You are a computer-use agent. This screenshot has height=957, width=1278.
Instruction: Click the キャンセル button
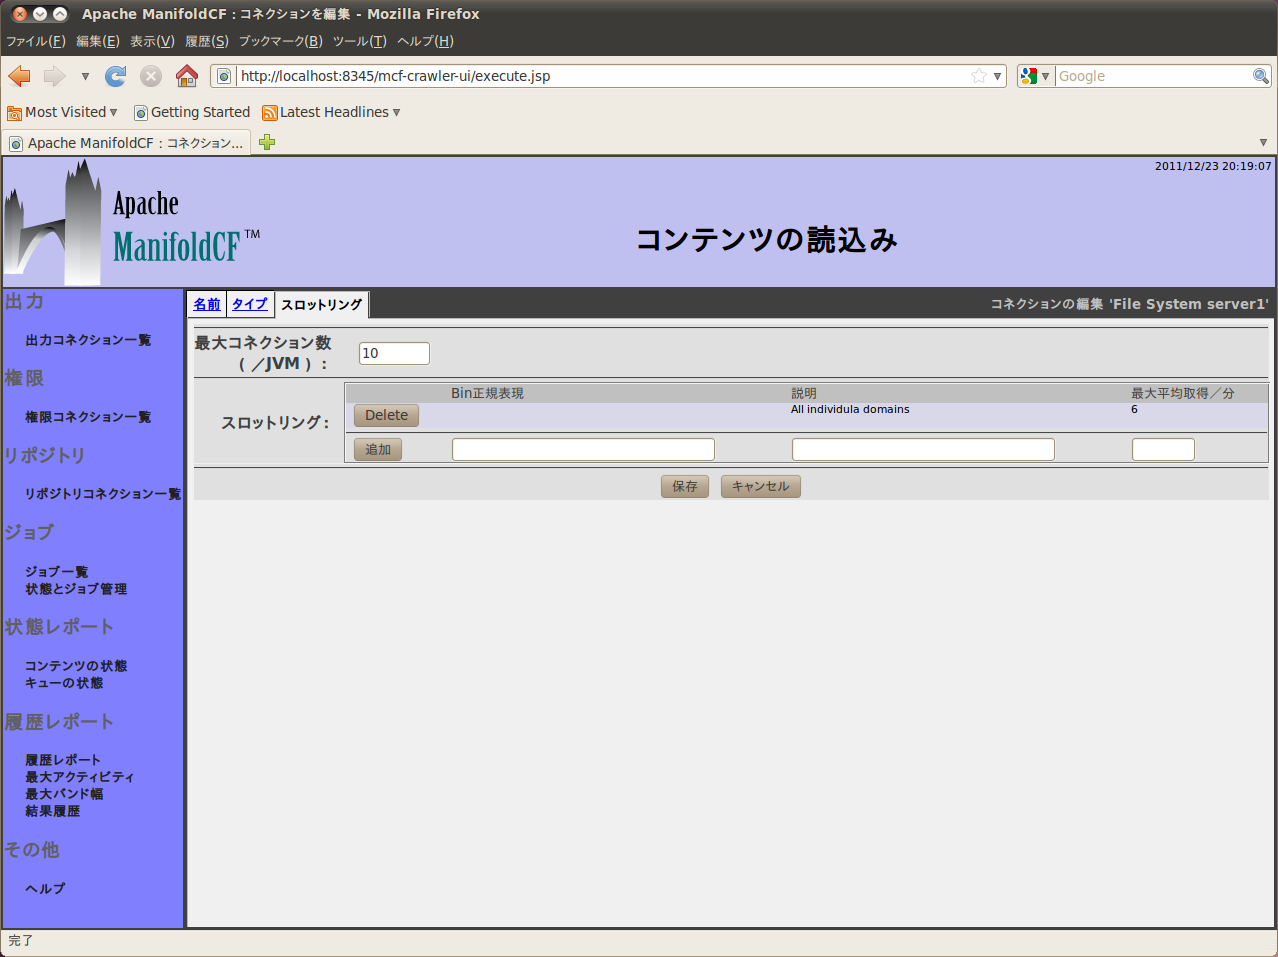760,486
